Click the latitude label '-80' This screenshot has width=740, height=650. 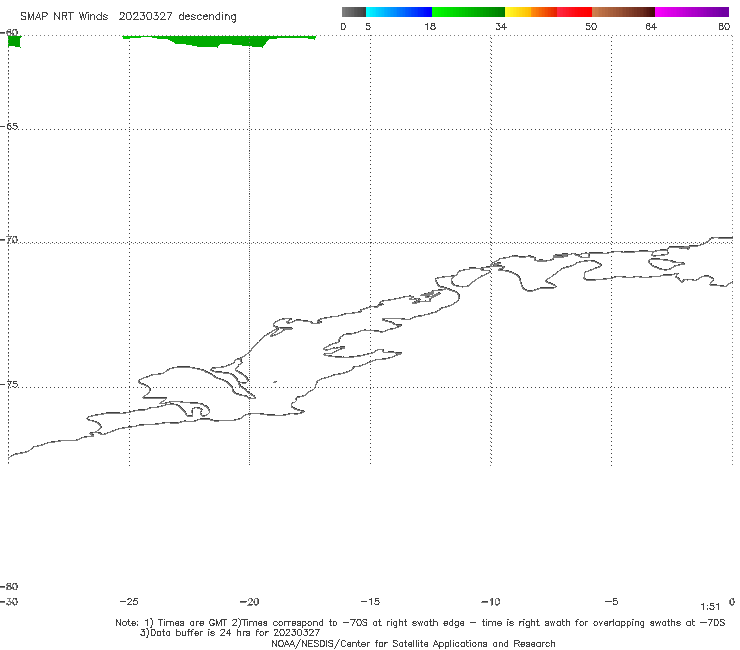[x=9, y=586]
